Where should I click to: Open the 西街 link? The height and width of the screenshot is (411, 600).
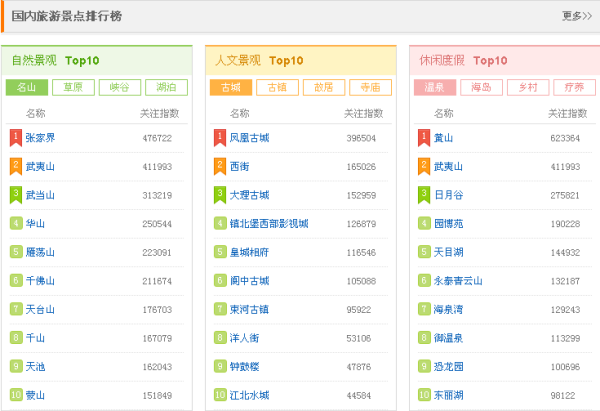[240, 166]
